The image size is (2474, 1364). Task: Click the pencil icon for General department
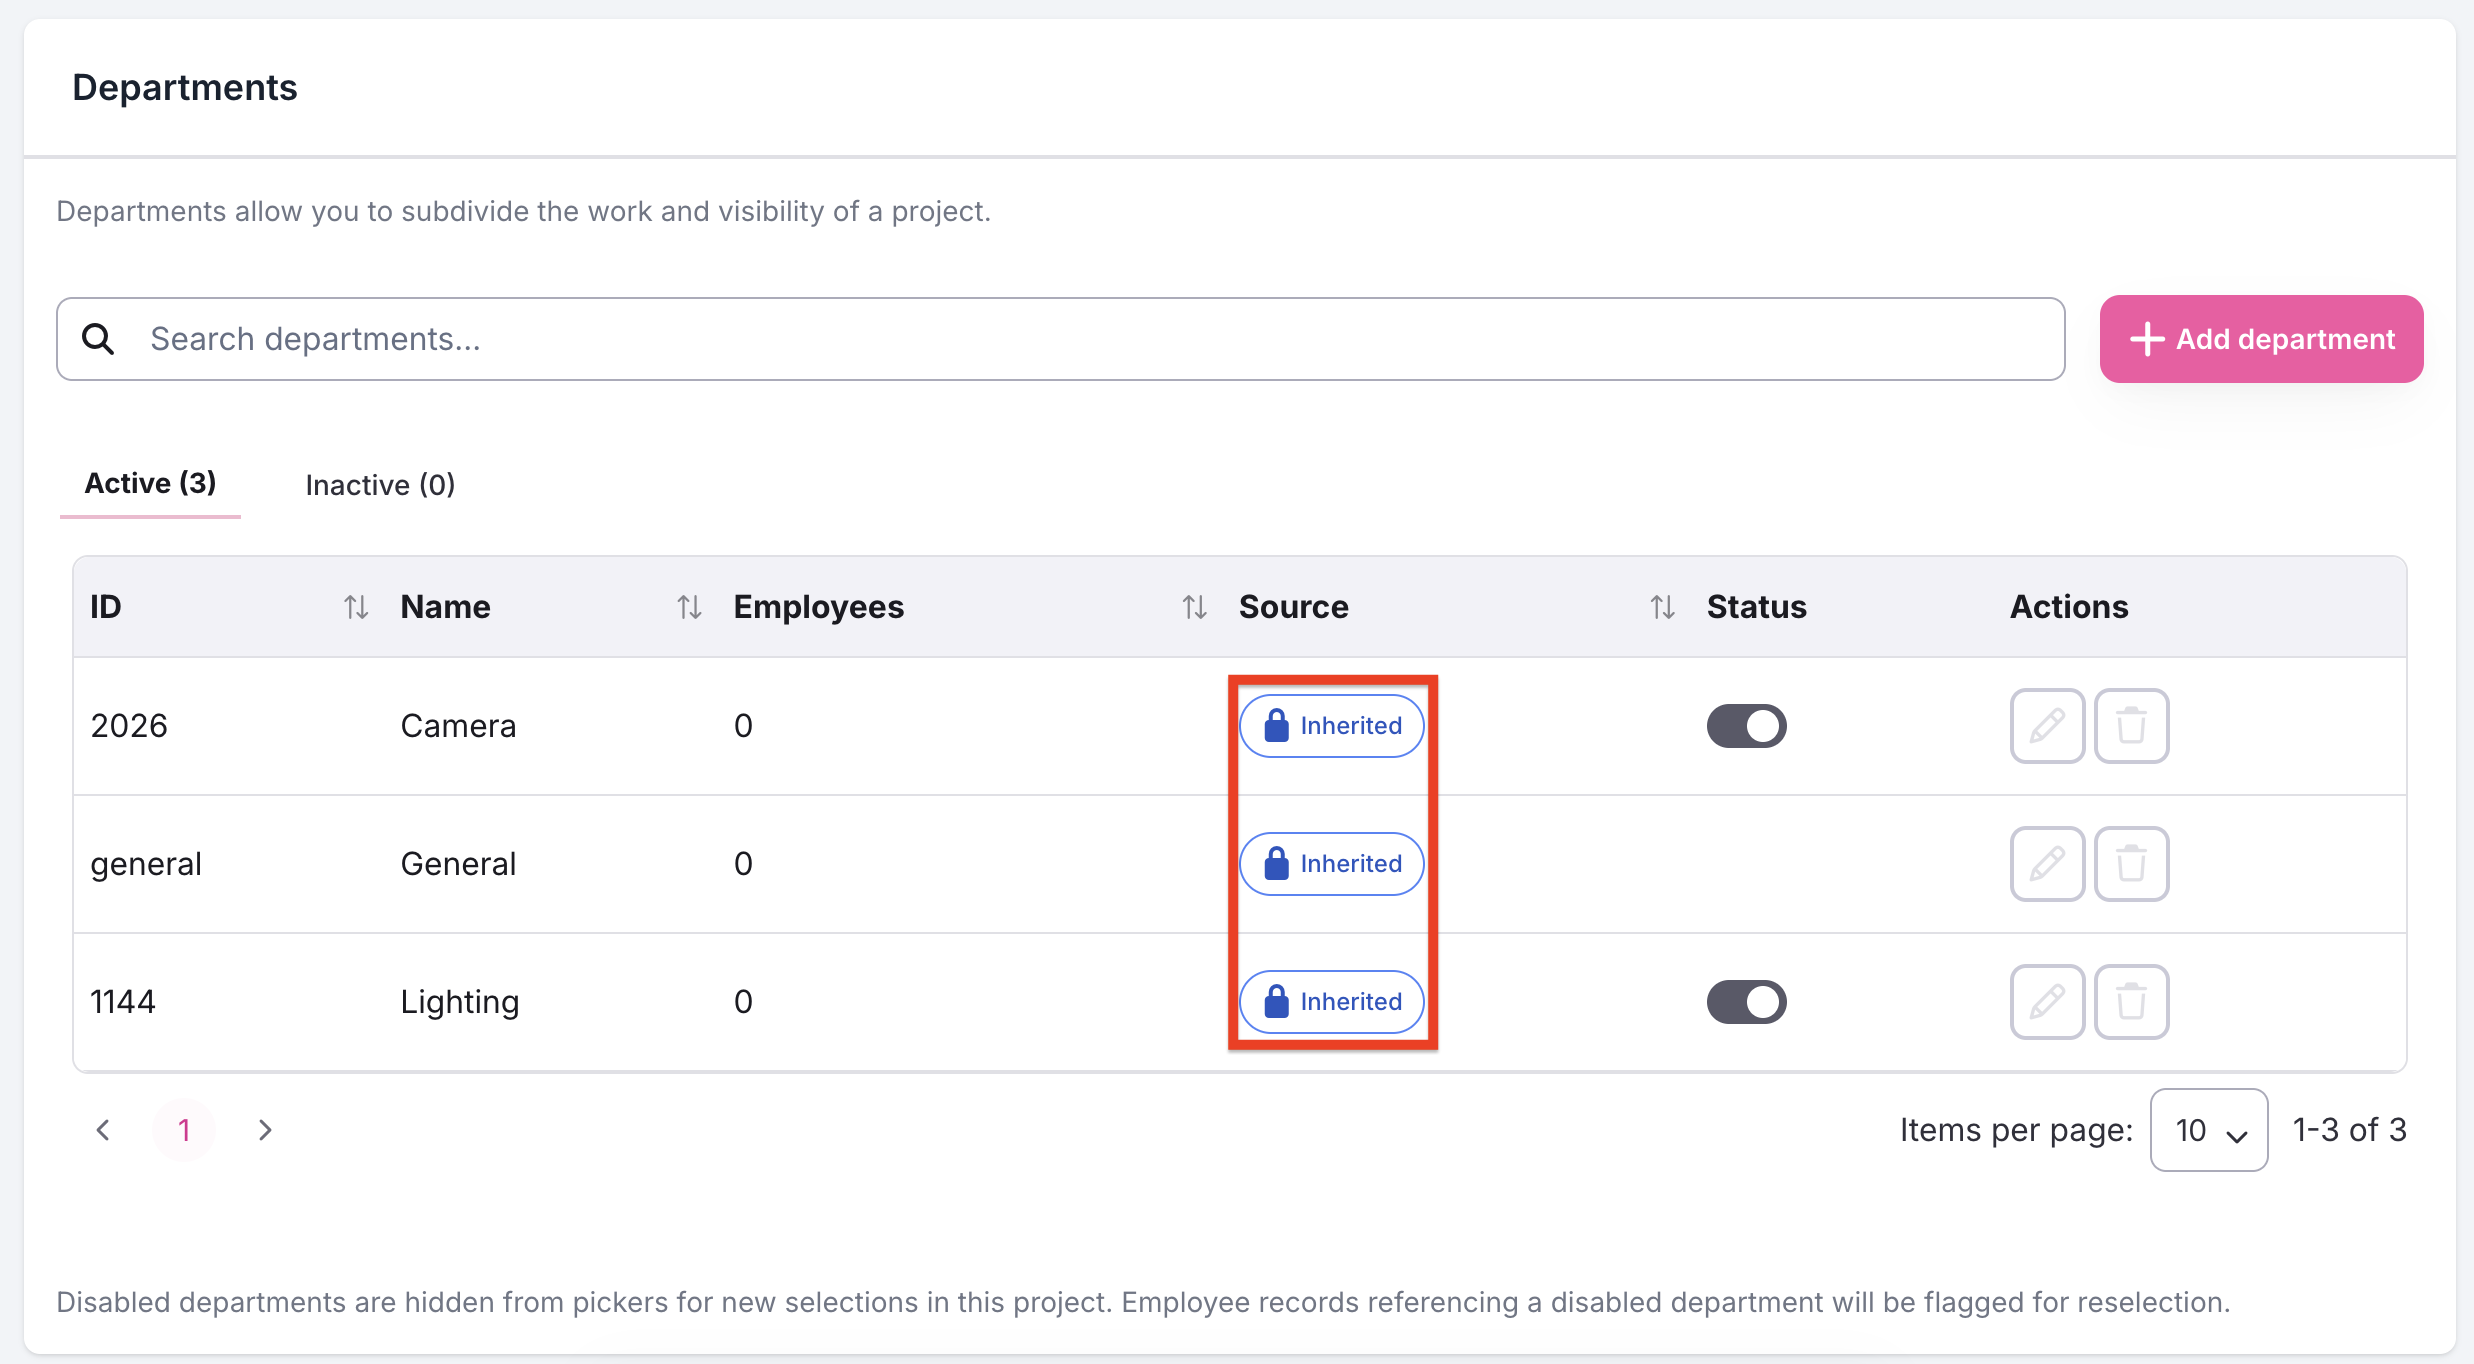click(2047, 864)
